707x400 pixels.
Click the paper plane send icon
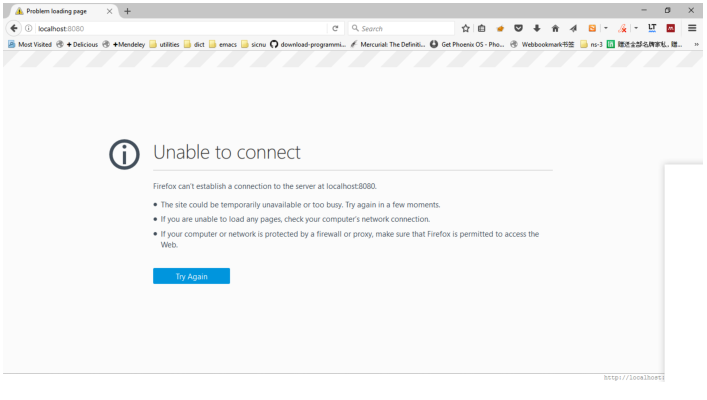tap(573, 28)
